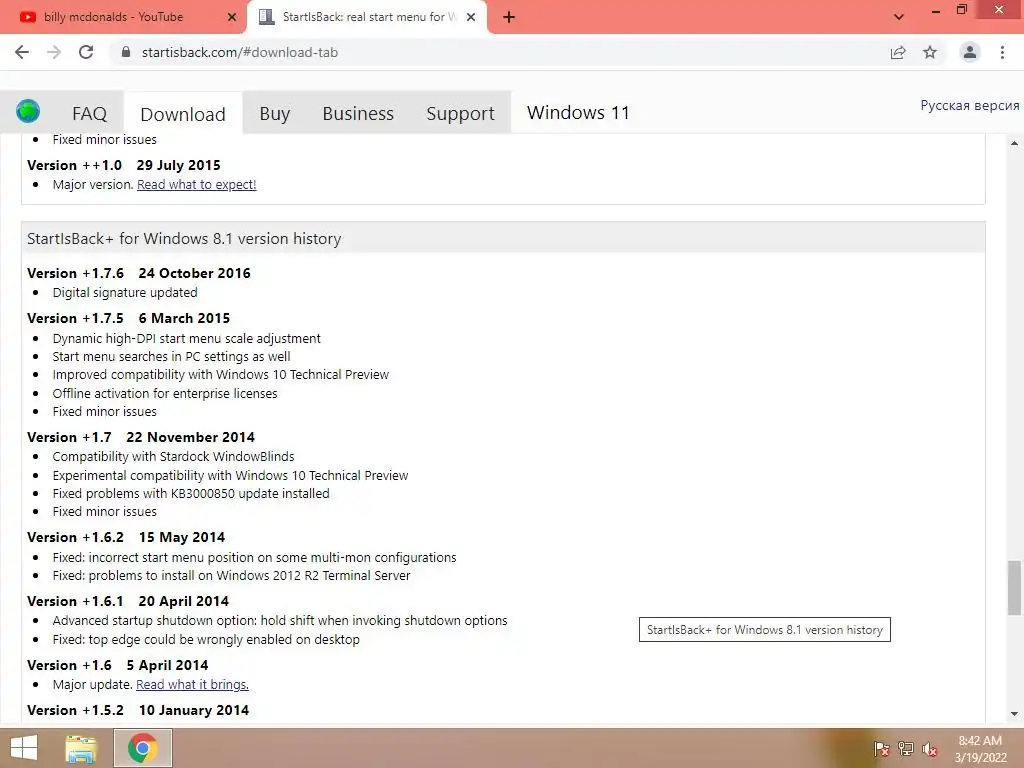Click the Digital signature updated line
This screenshot has width=1024, height=768.
125,293
